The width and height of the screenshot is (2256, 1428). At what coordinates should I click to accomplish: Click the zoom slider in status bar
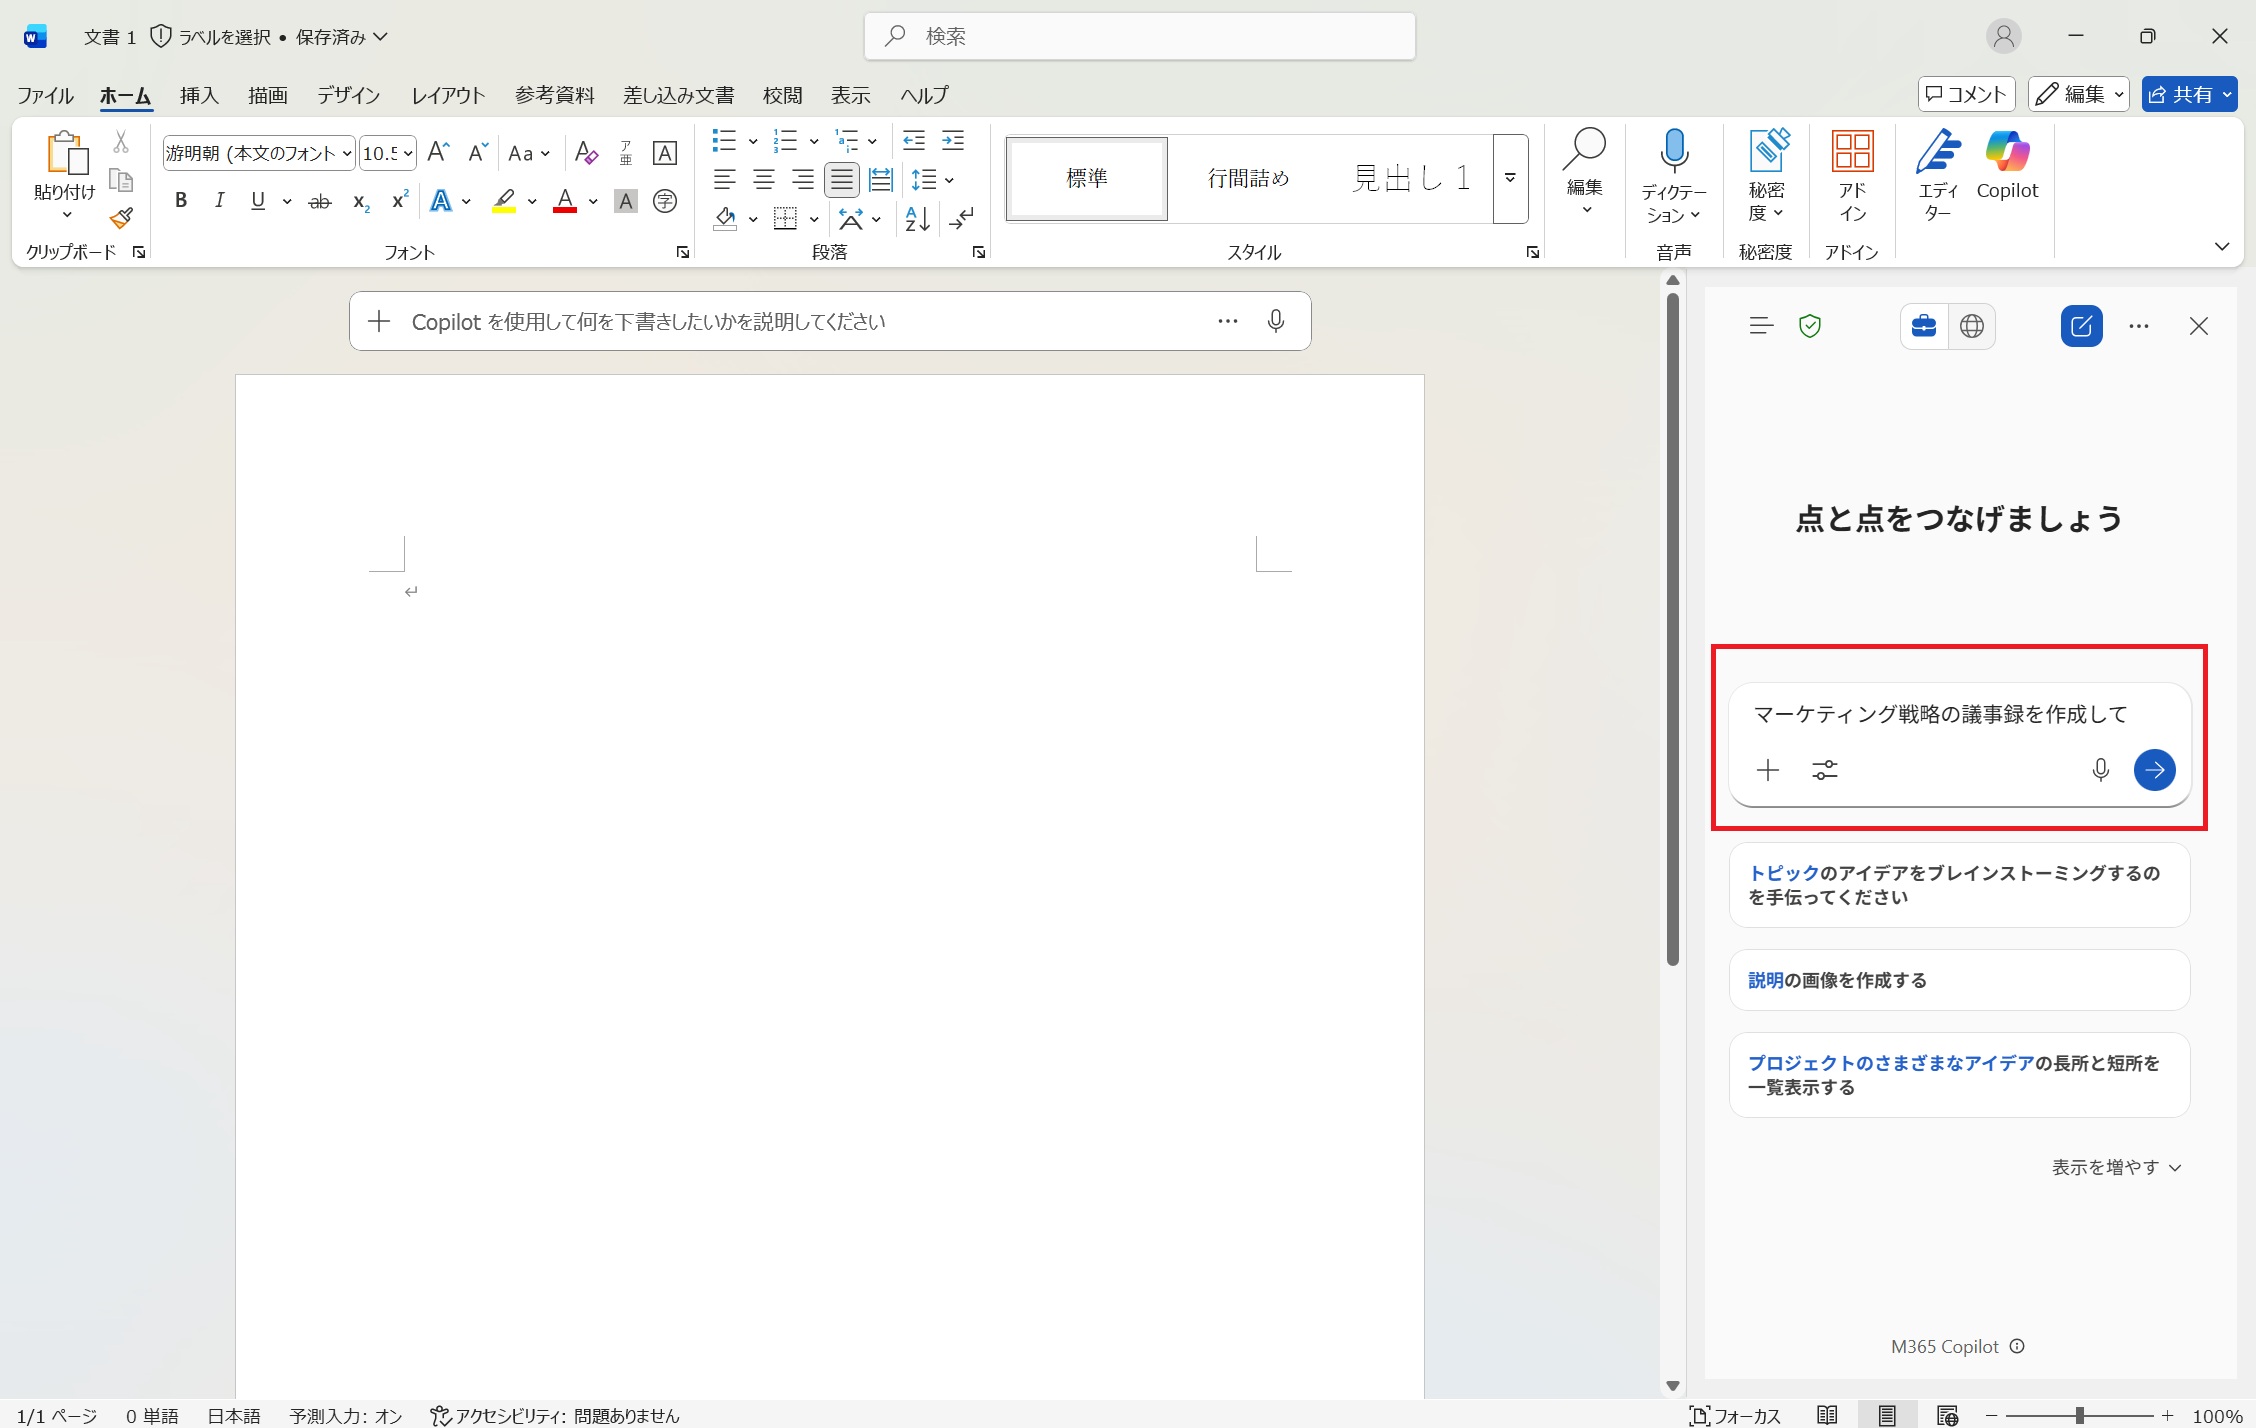click(2079, 1416)
